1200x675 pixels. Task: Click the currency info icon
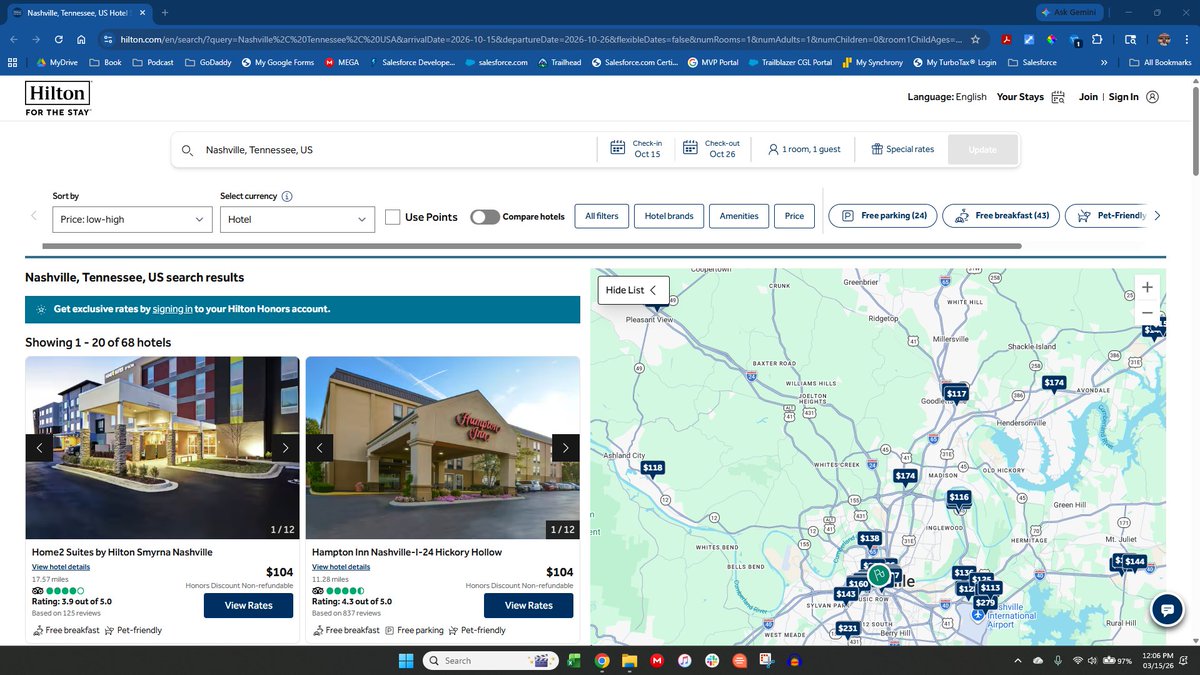coord(287,197)
